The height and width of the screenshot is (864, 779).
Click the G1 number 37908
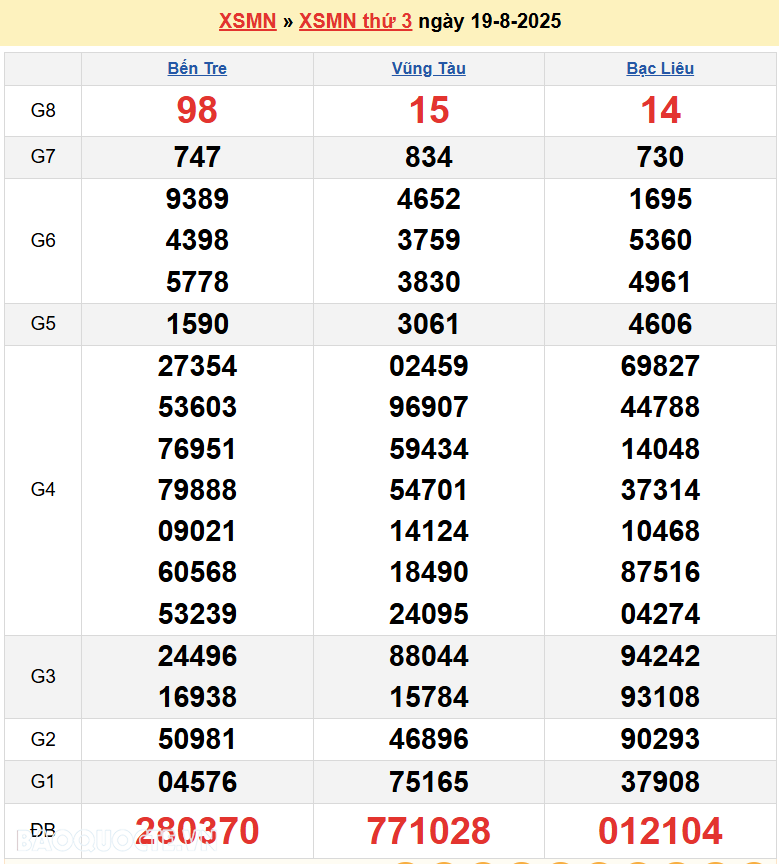(660, 782)
